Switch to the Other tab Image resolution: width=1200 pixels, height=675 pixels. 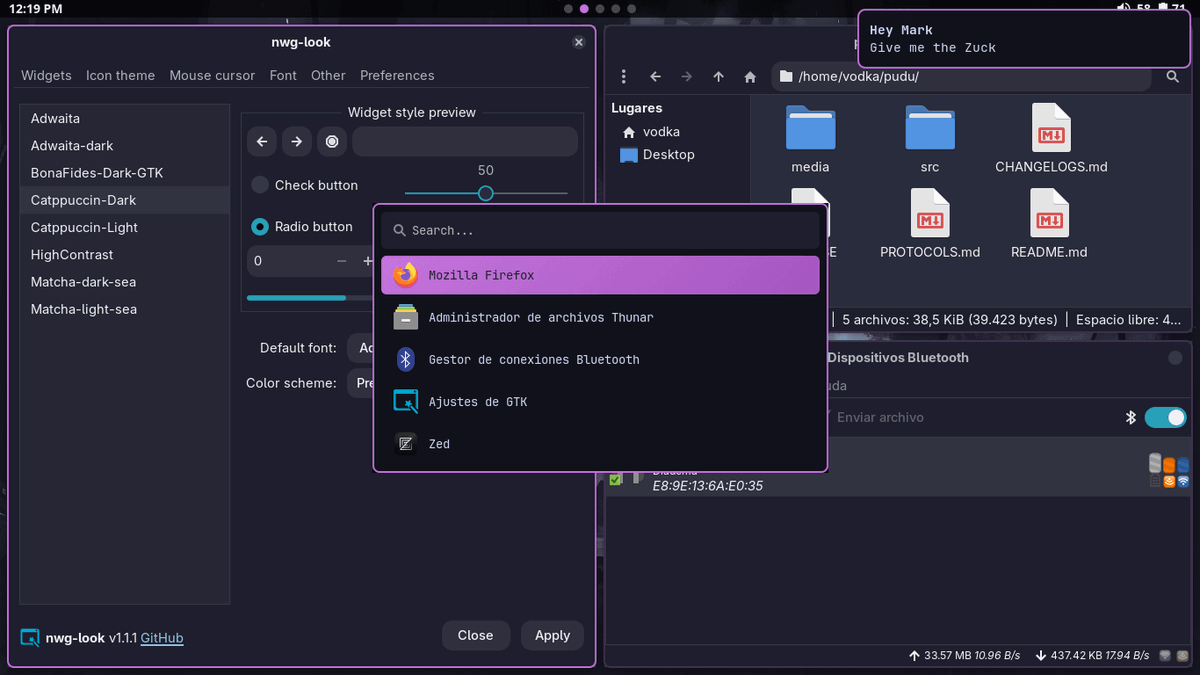(328, 75)
